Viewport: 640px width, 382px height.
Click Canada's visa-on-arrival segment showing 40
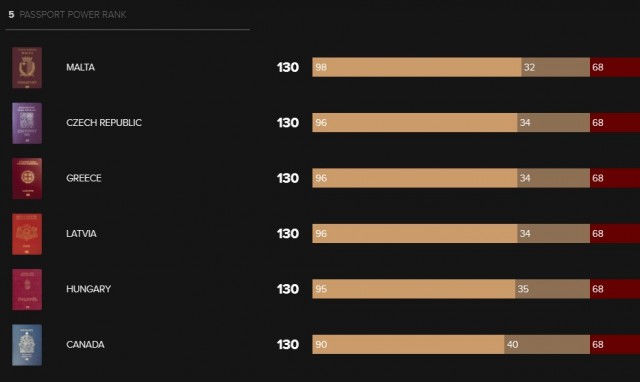547,345
